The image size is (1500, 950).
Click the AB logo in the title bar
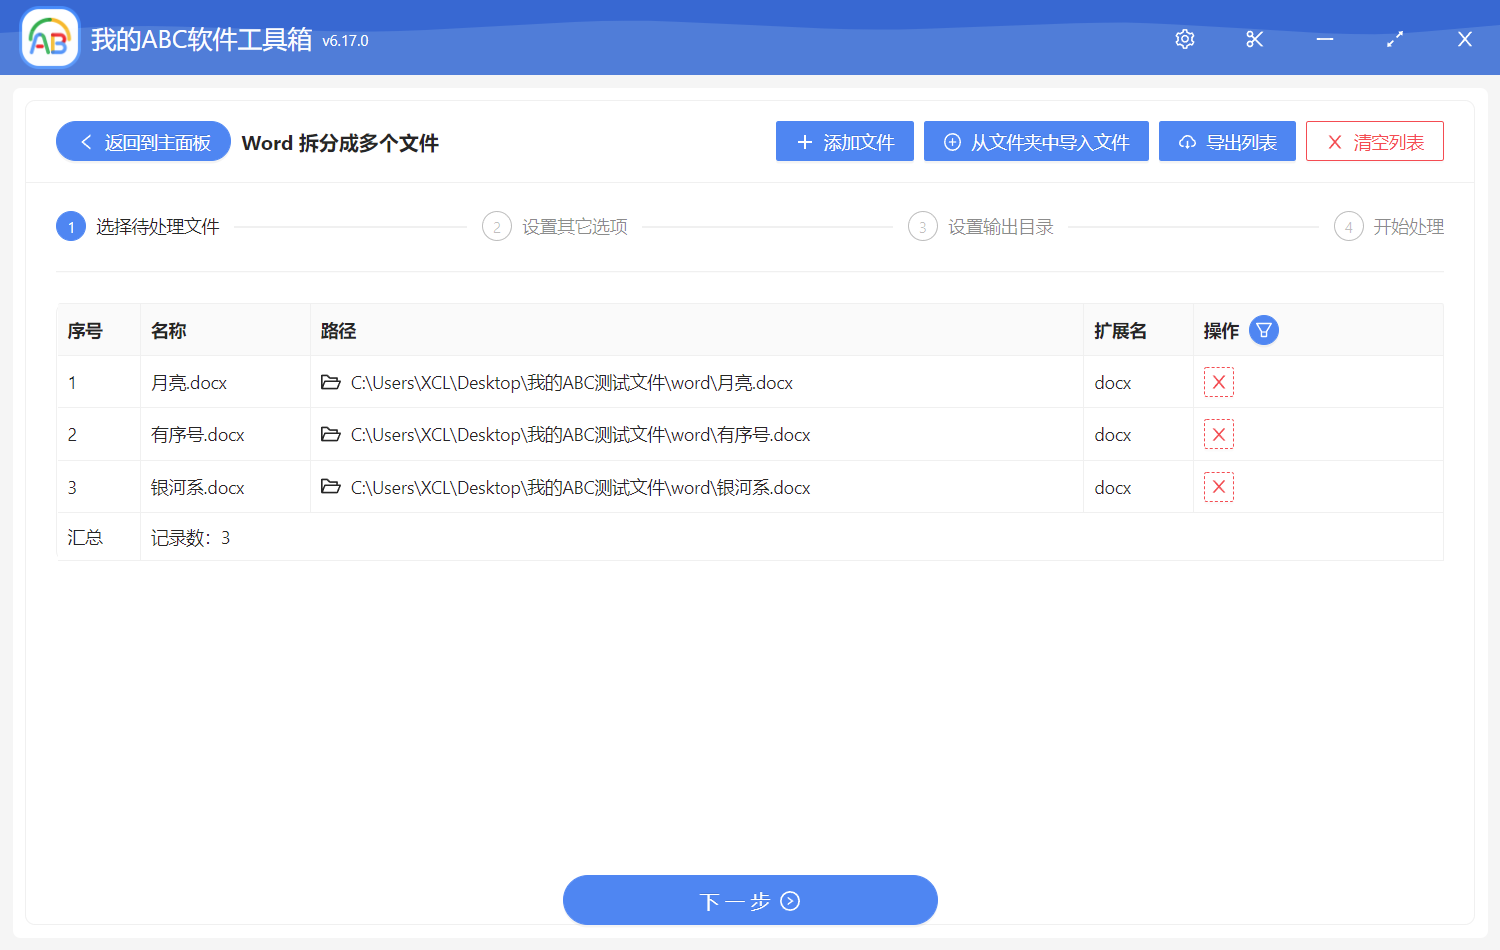pos(49,37)
